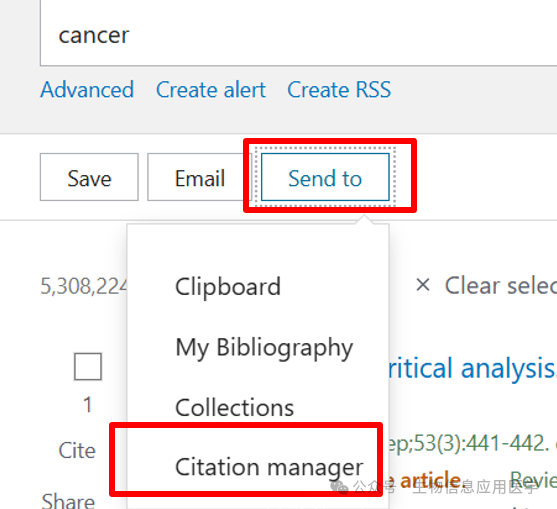The width and height of the screenshot is (557, 509).
Task: Click the 5,308,224 results count text
Action: 84,286
